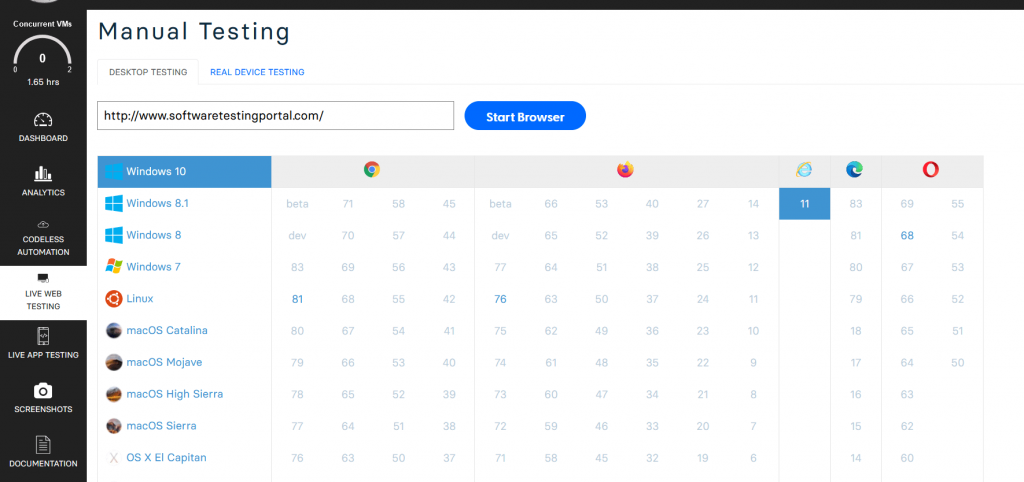Select the Opera browser icon
The image size is (1024, 482).
tap(930, 170)
